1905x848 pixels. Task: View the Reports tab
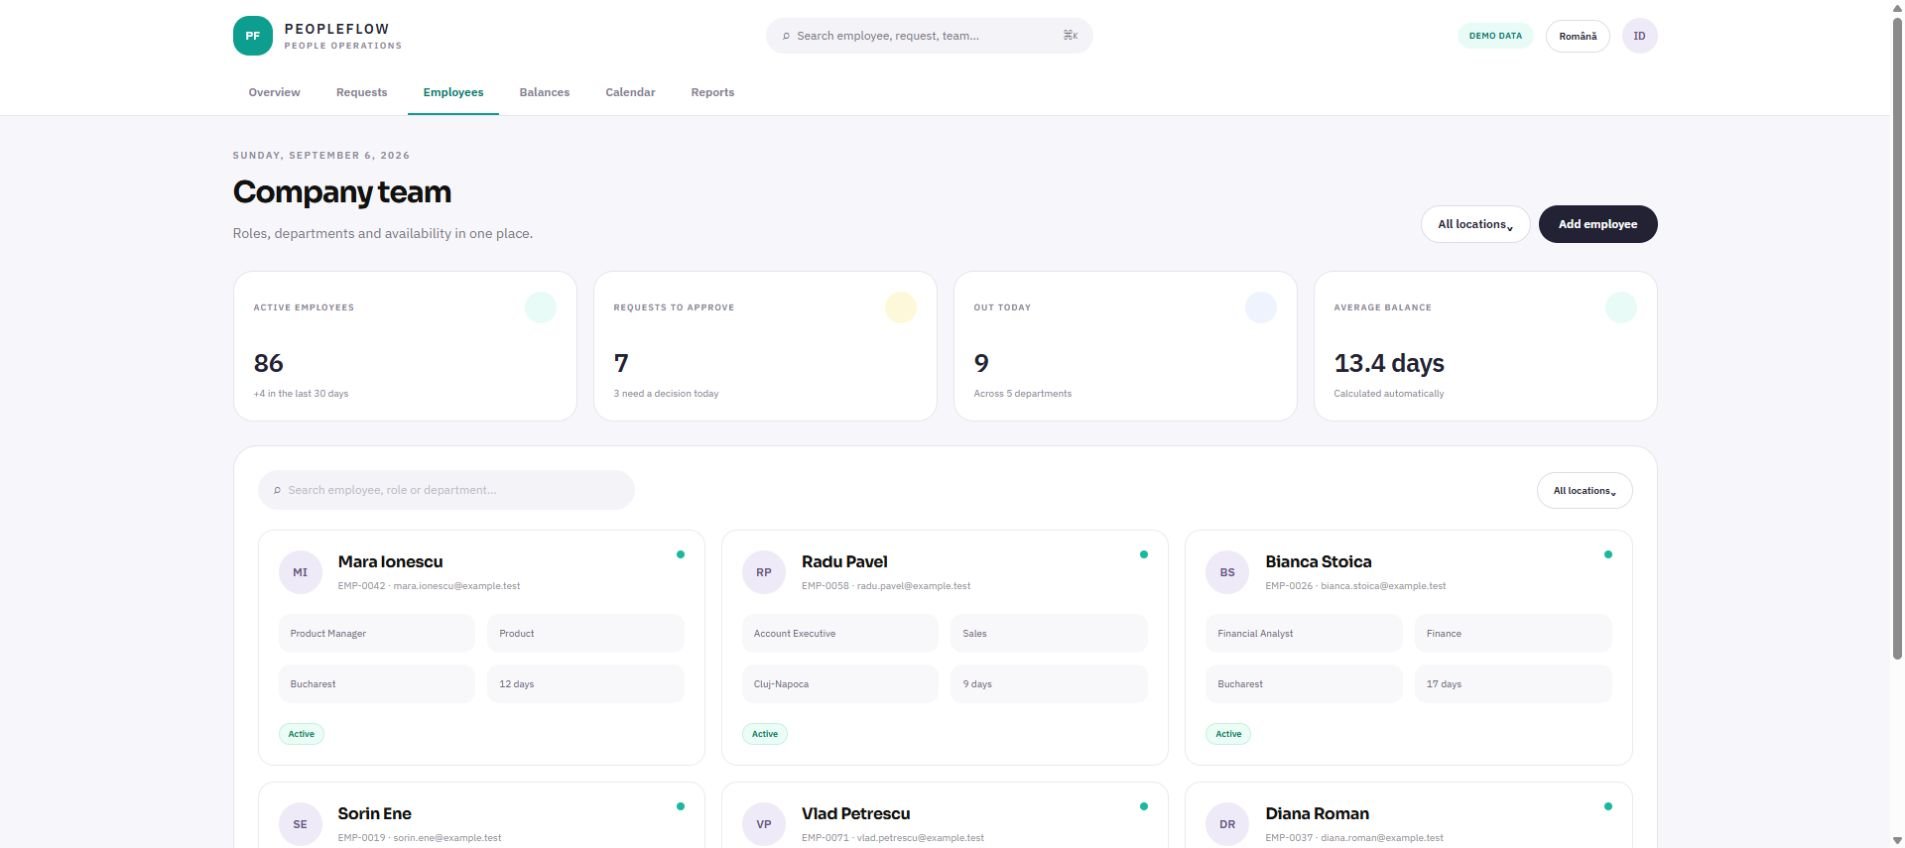(x=712, y=92)
